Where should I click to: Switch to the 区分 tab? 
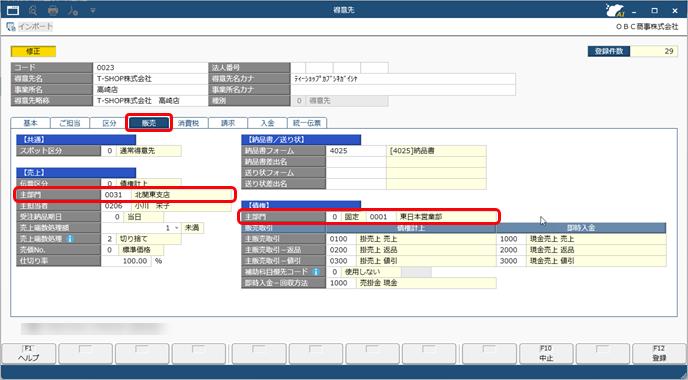[109, 123]
